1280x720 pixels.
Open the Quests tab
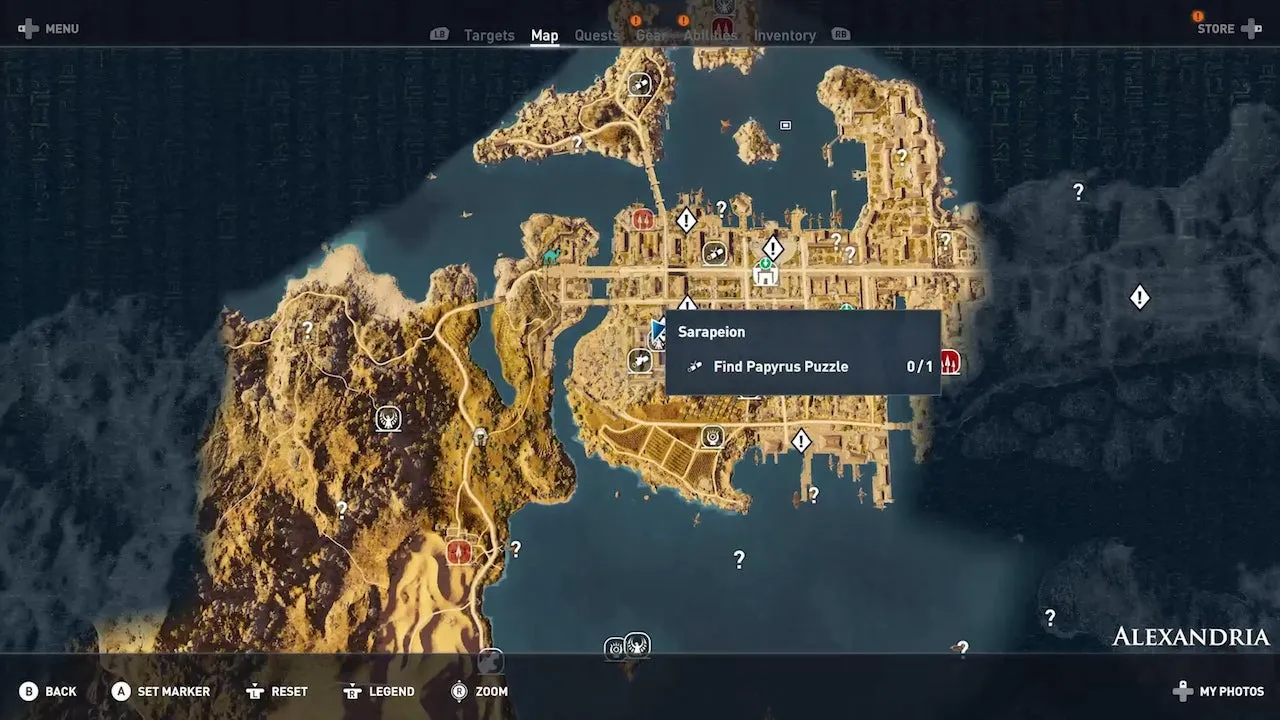597,35
